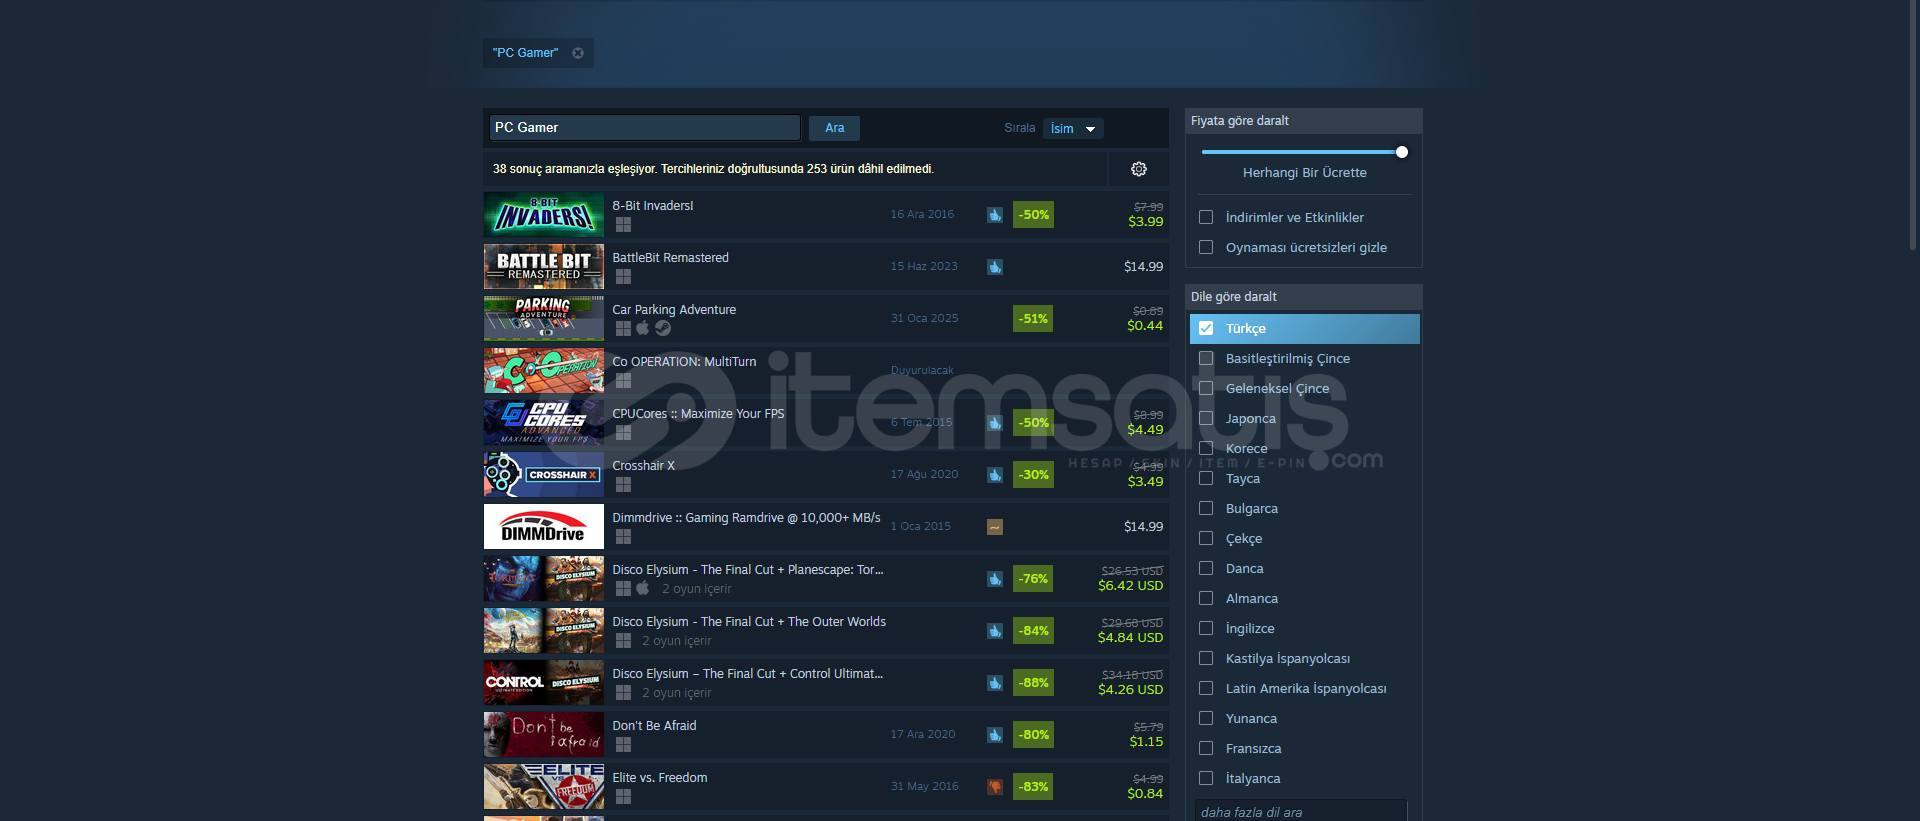
Task: Click the review icon for Disco Elysium + Planescape bundle
Action: 995,579
